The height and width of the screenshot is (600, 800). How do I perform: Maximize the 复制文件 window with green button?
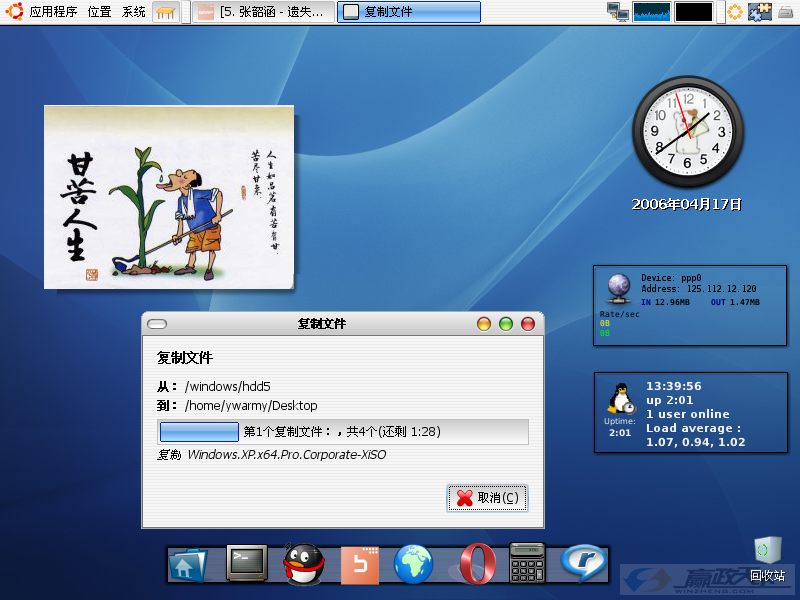tap(506, 324)
